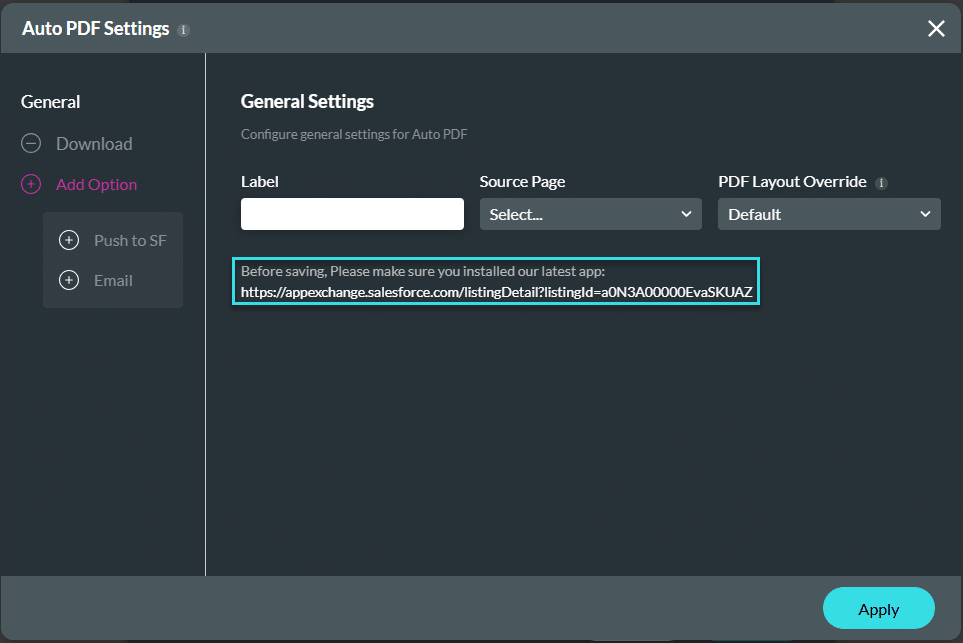963x643 pixels.
Task: Click the chevron arrow on Default select
Action: click(x=924, y=214)
